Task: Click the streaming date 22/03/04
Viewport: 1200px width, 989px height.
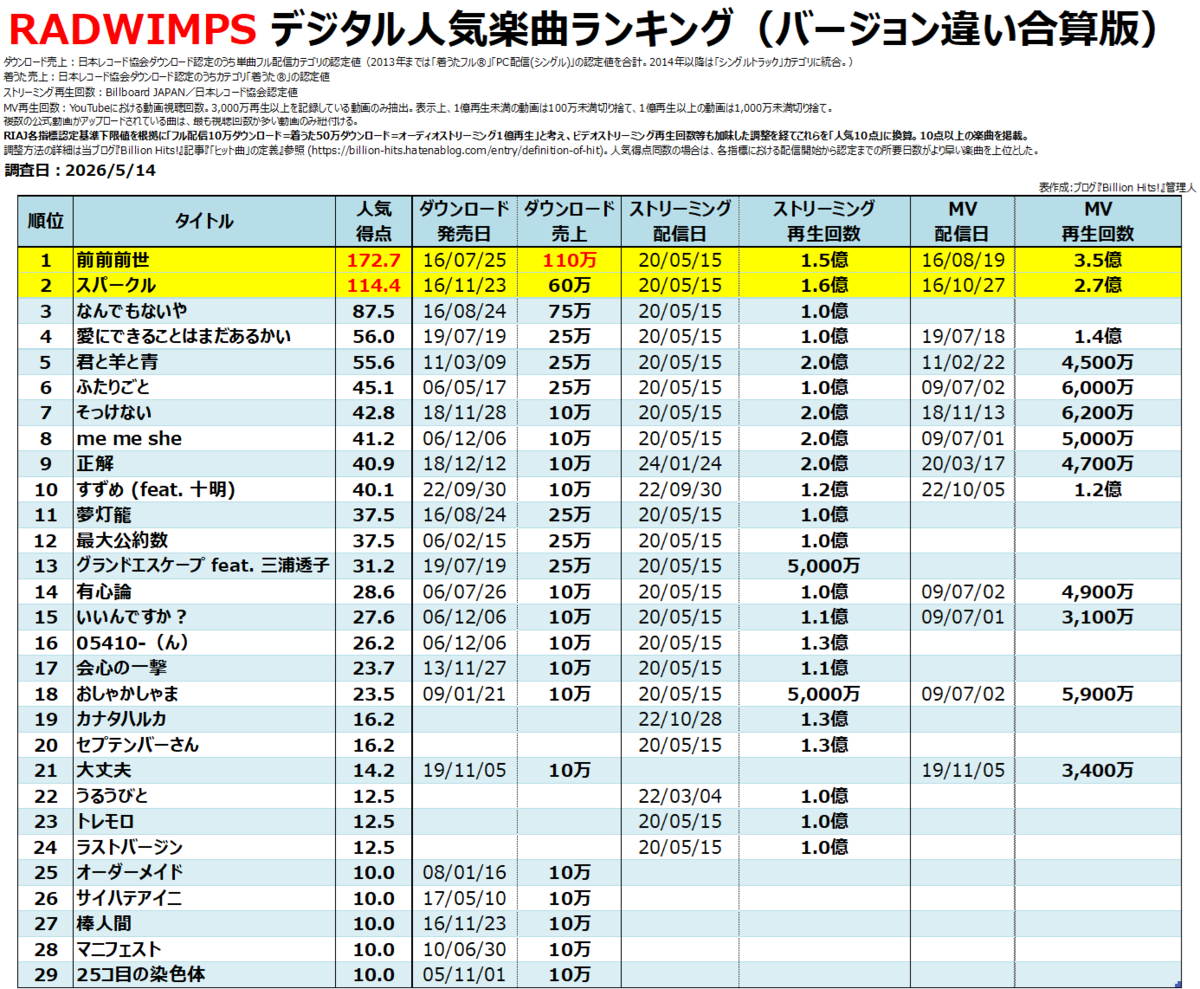Action: pos(680,795)
